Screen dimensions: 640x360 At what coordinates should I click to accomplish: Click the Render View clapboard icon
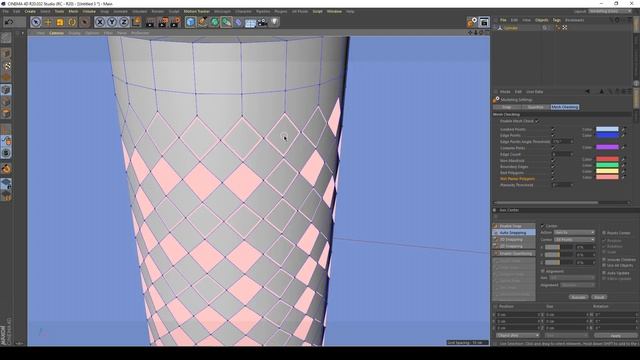click(150, 22)
